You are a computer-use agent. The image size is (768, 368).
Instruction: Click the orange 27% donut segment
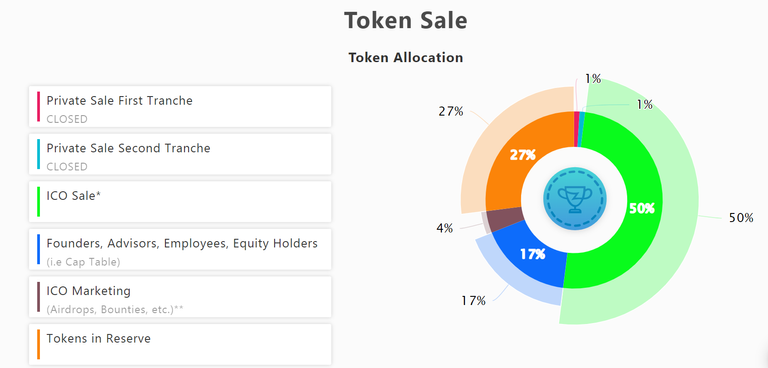(x=514, y=162)
